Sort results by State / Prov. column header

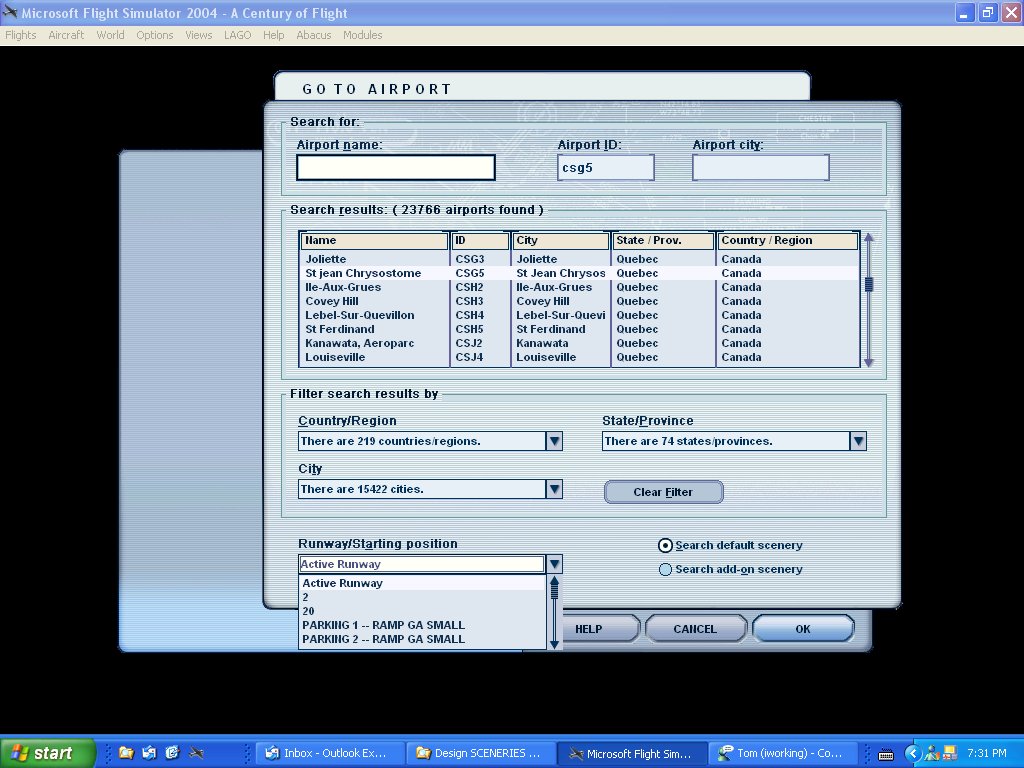[663, 240]
